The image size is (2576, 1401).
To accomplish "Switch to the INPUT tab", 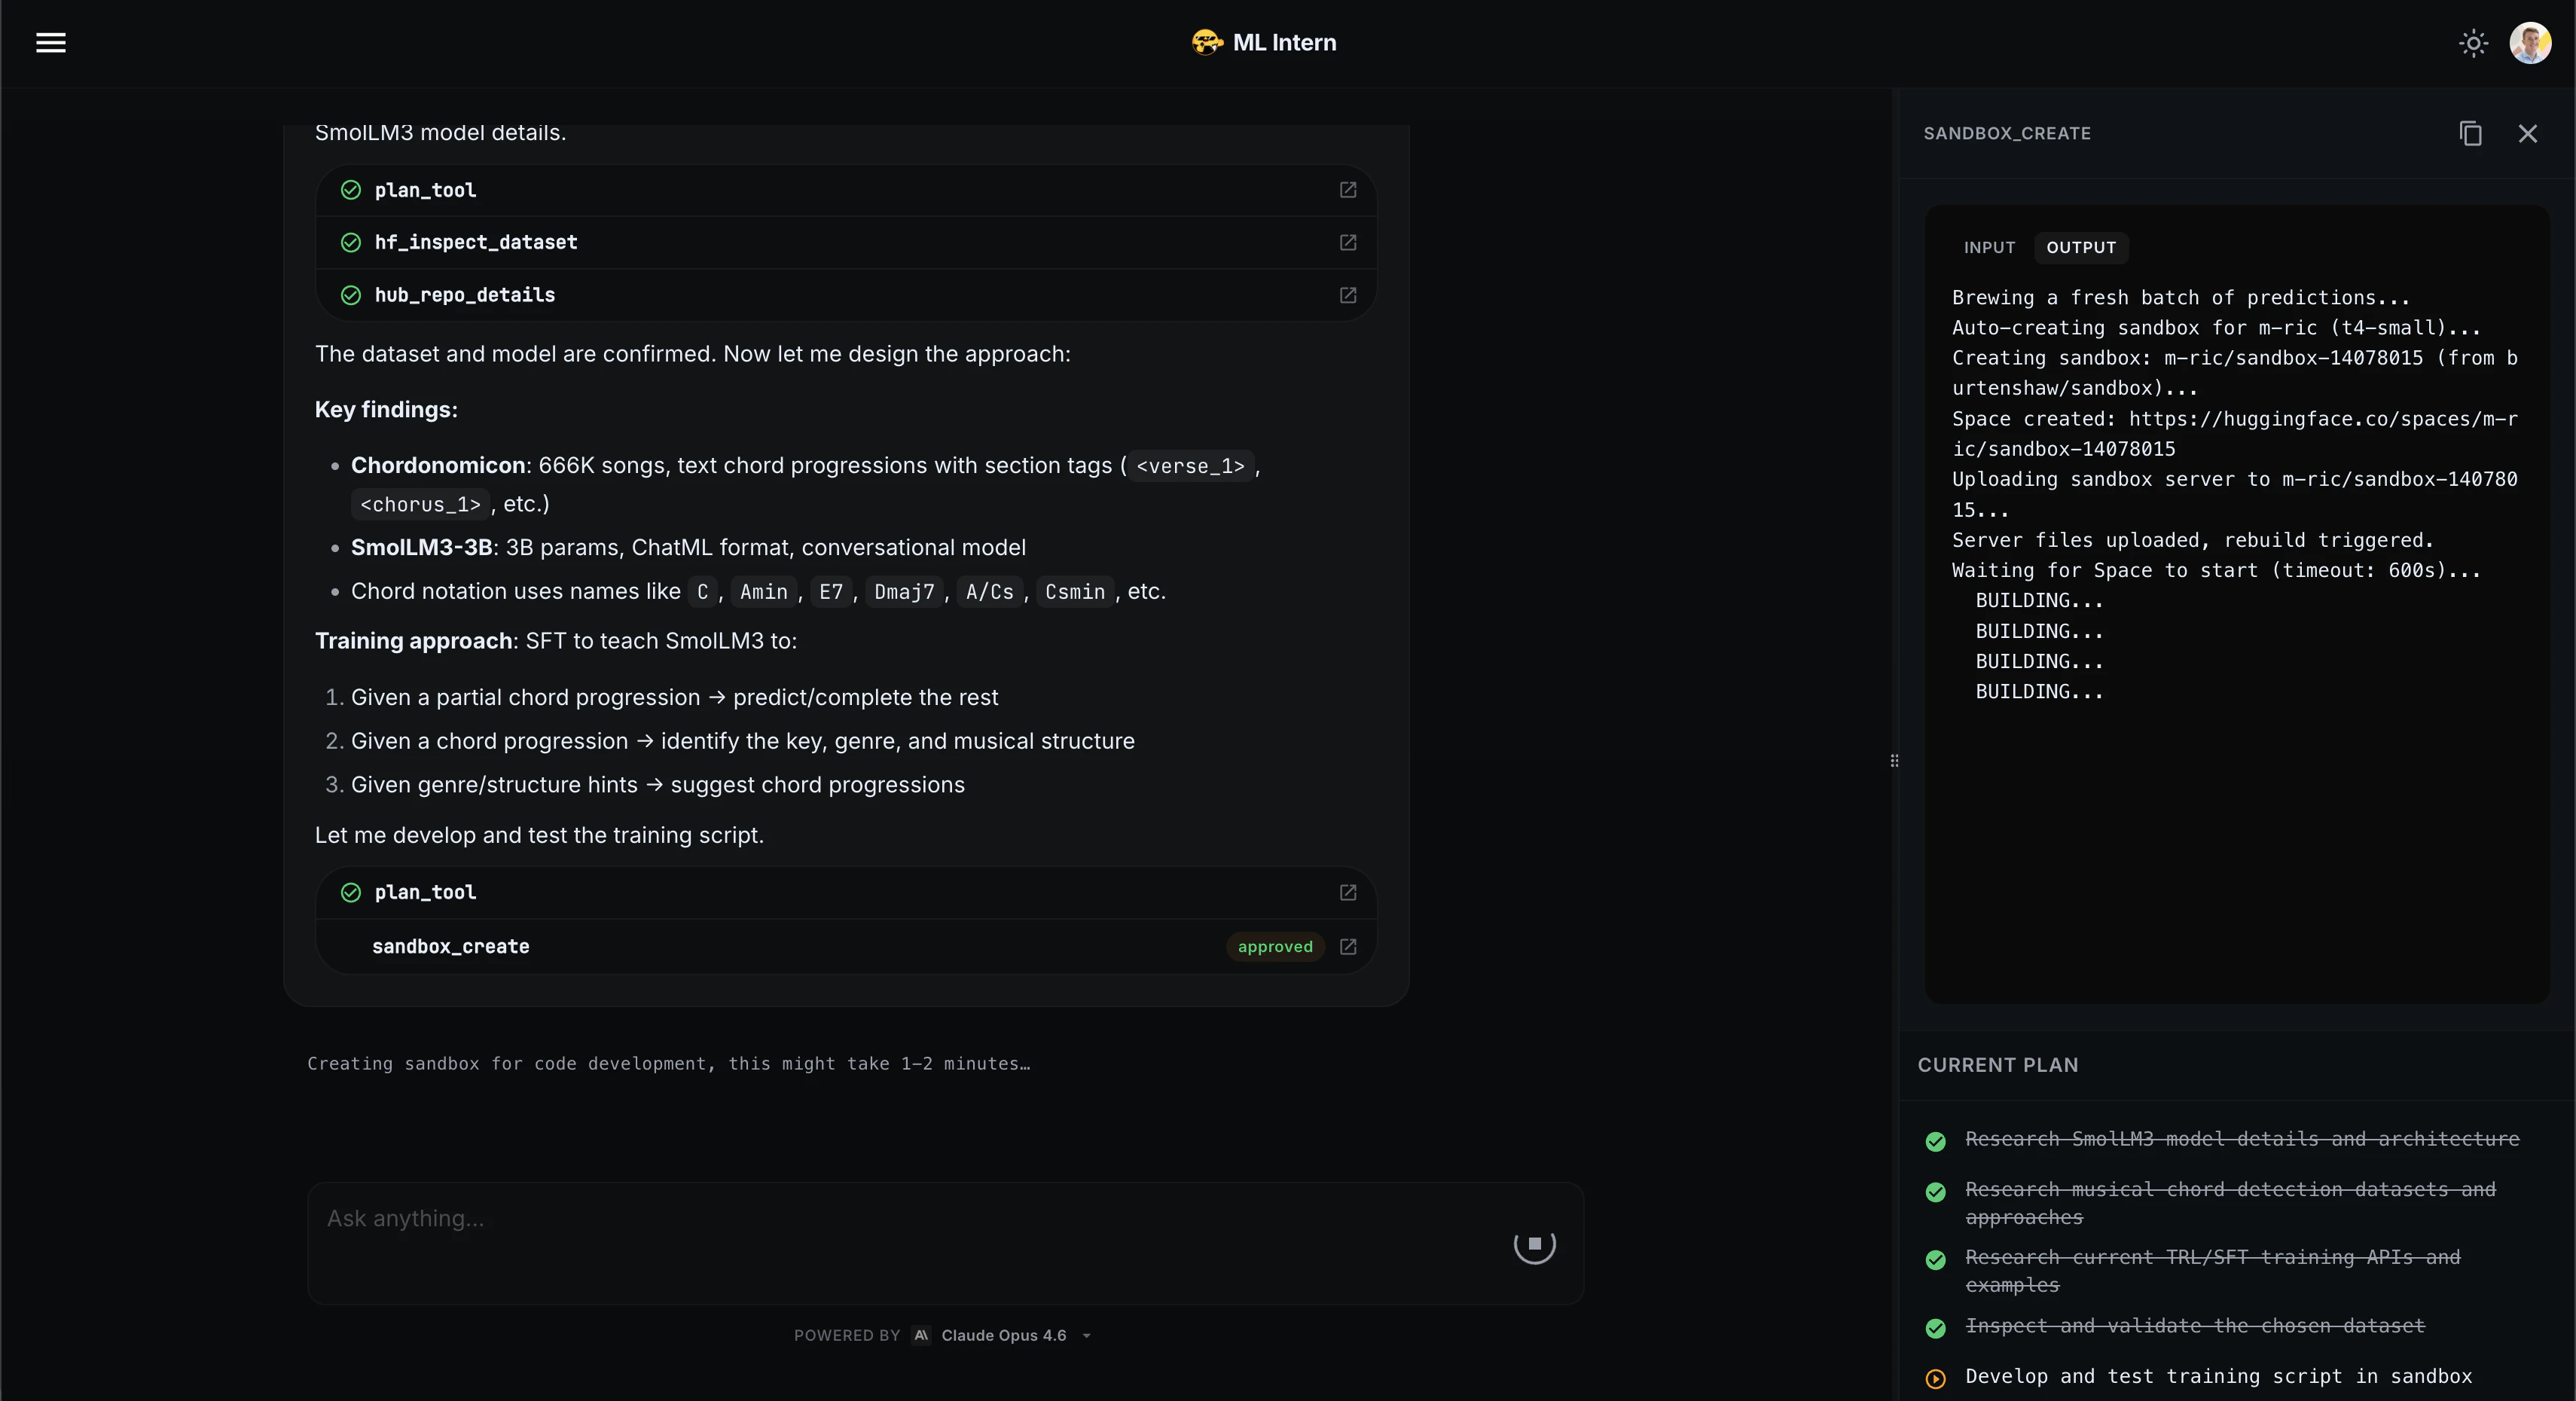I will point(1989,247).
